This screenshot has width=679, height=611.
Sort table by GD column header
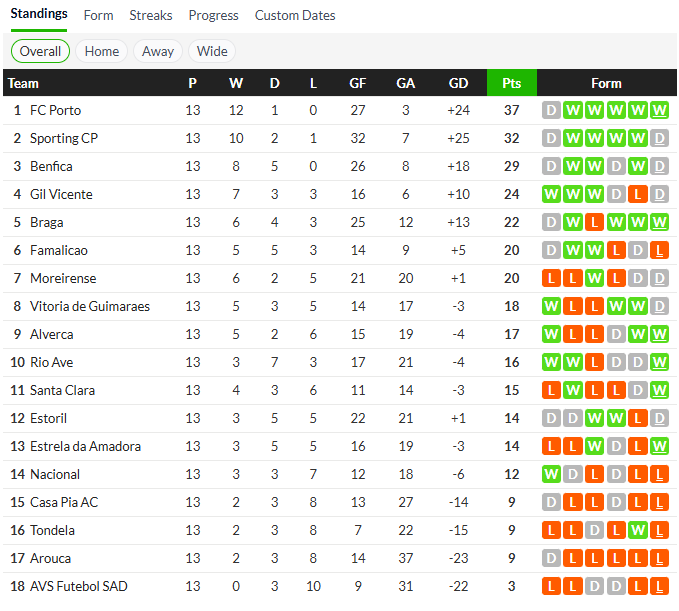tap(459, 83)
